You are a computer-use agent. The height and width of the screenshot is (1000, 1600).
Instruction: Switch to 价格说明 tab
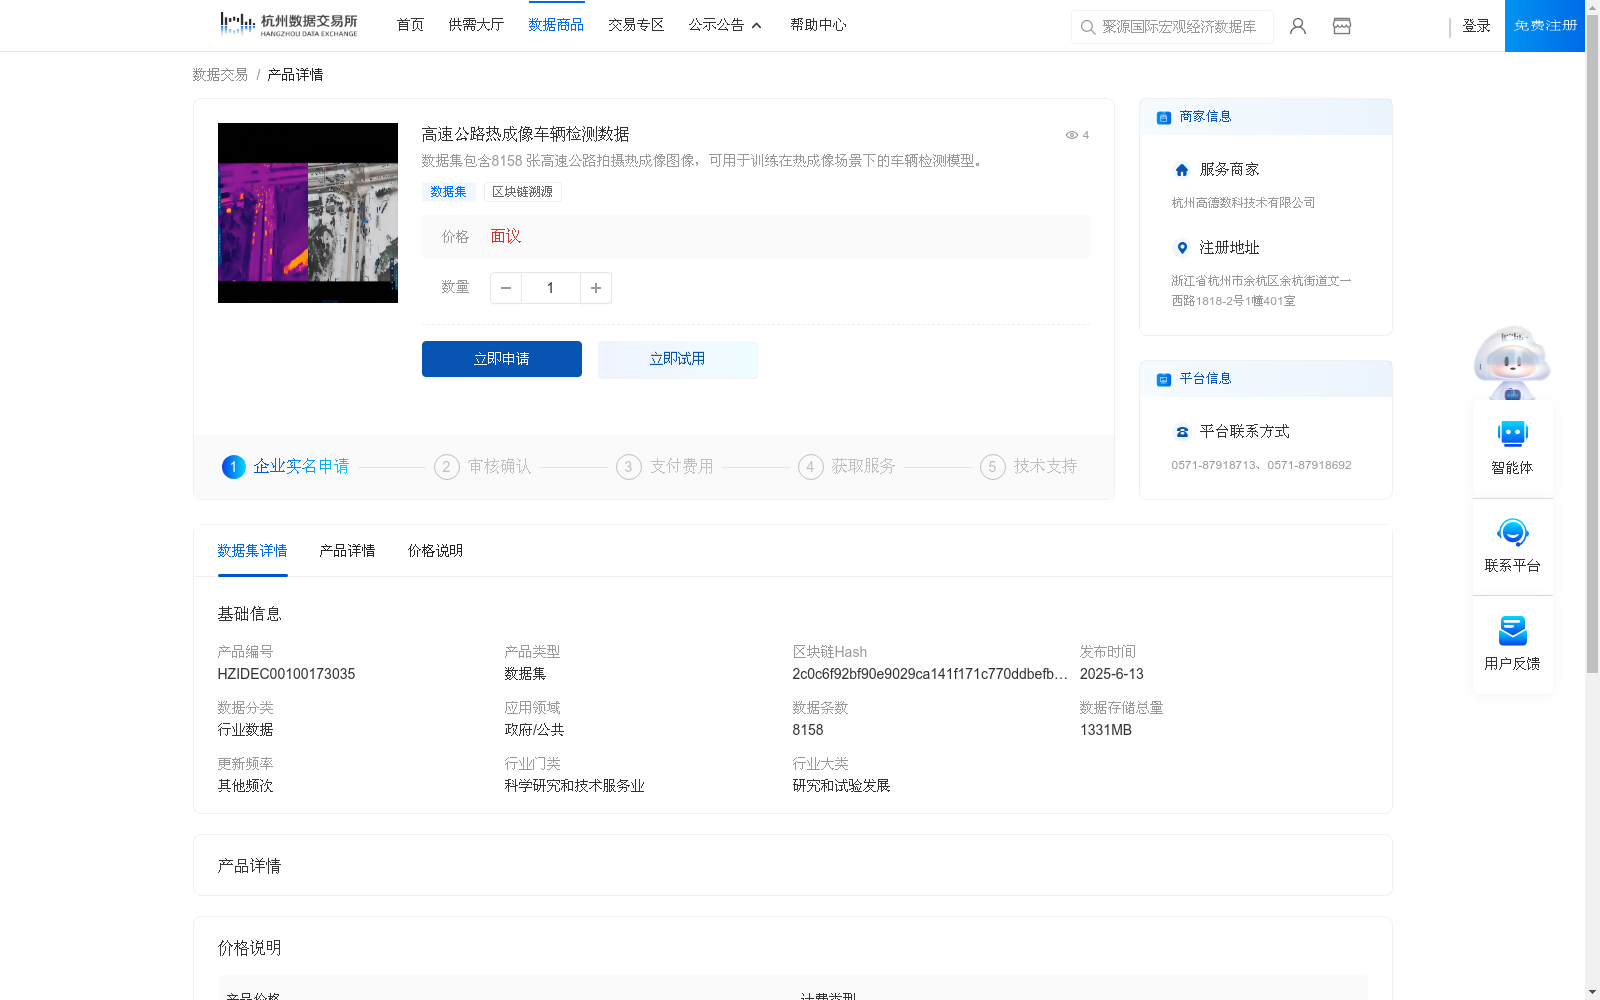tap(435, 551)
